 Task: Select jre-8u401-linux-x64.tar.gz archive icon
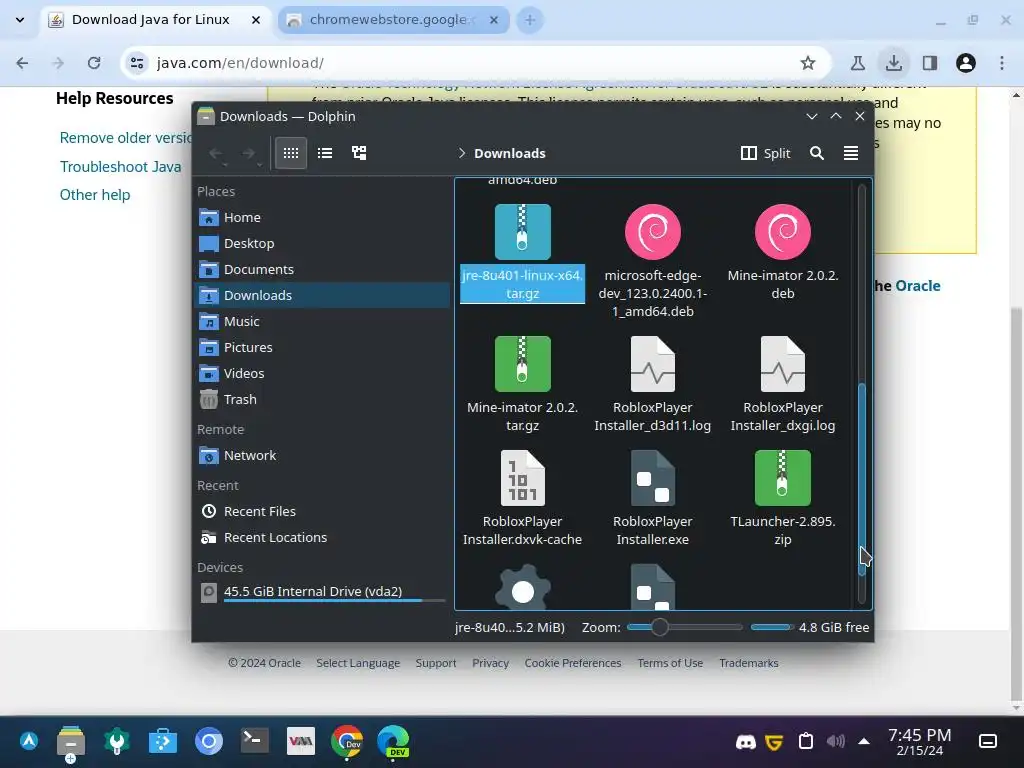coord(522,232)
